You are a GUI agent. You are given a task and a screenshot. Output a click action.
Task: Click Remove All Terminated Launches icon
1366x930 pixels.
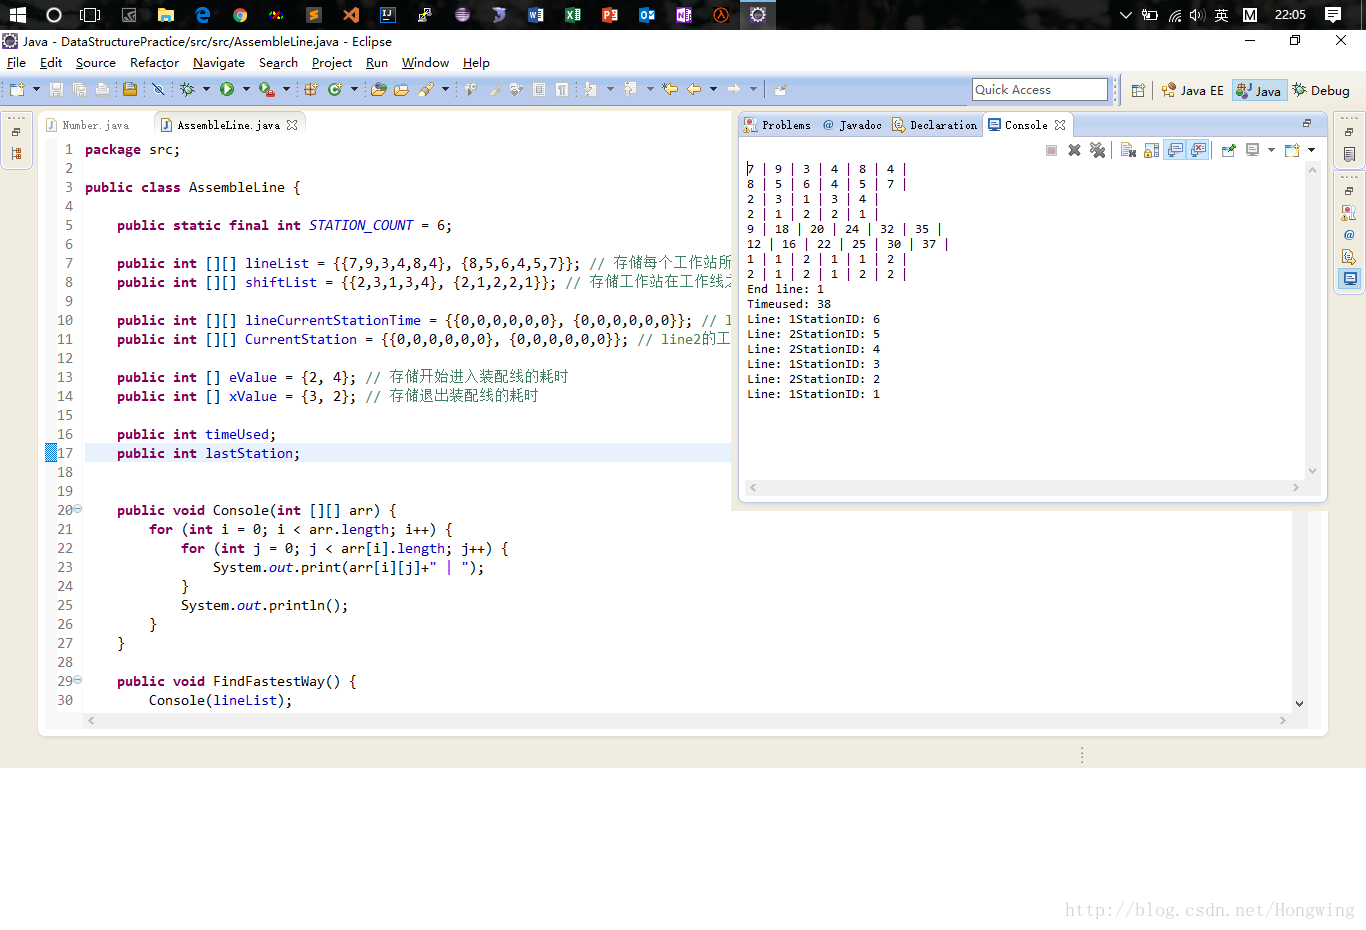pos(1098,150)
